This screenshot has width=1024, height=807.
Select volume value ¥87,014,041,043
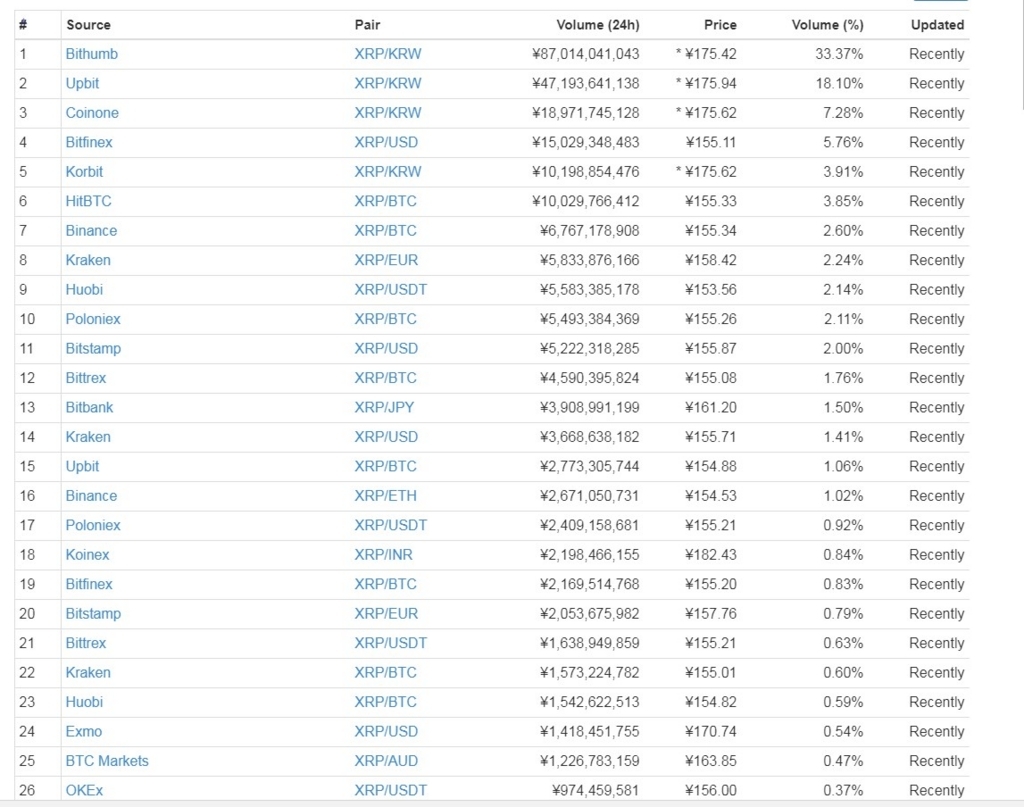pos(586,54)
